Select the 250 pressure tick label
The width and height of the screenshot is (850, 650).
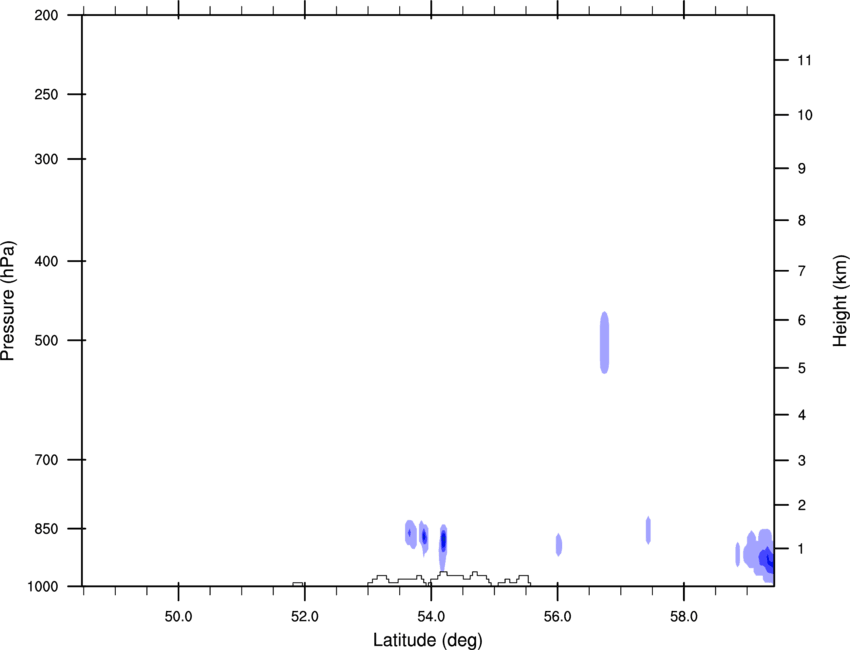(46, 94)
